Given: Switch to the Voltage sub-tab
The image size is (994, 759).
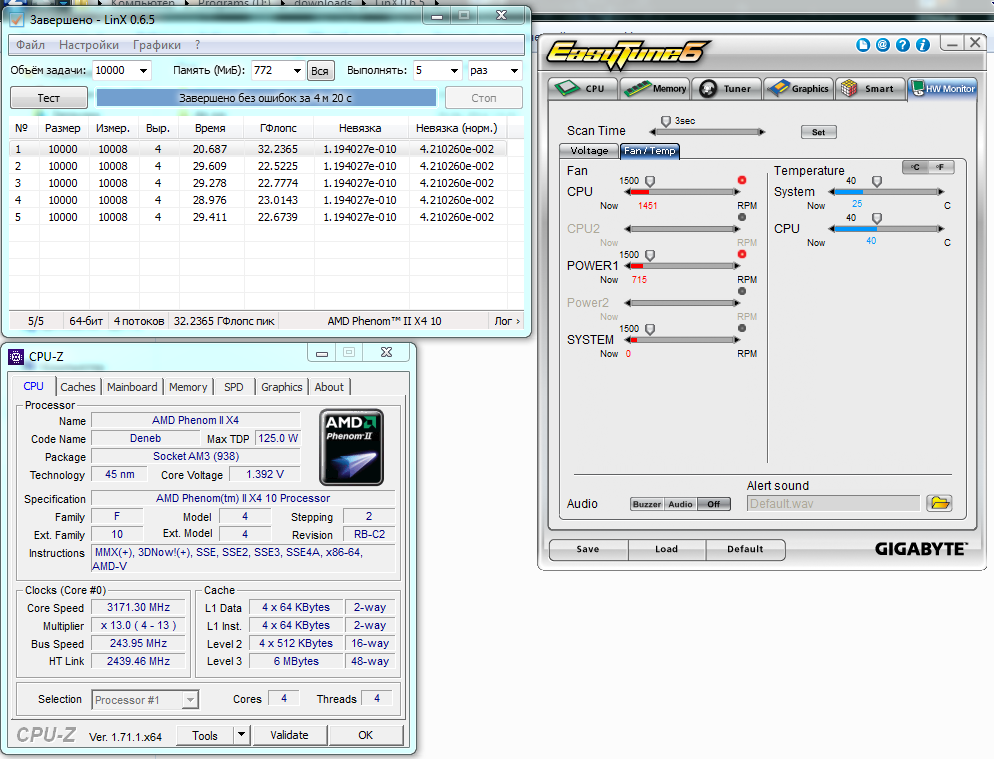Looking at the screenshot, I should [589, 151].
